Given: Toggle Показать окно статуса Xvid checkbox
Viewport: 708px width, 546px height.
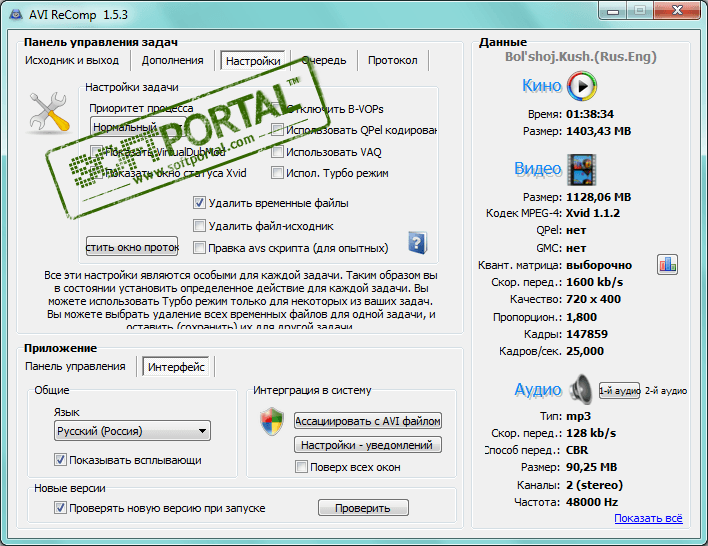Looking at the screenshot, I should point(97,173).
